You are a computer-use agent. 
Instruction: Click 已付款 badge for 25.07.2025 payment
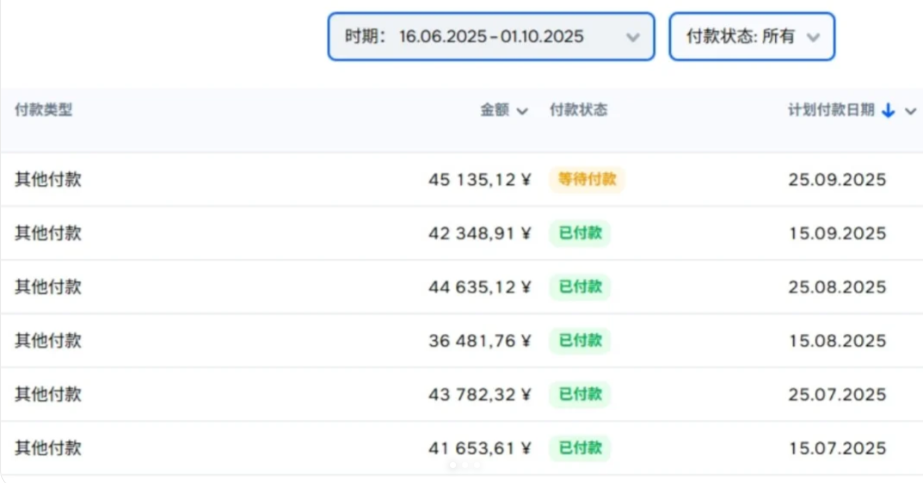tap(580, 395)
